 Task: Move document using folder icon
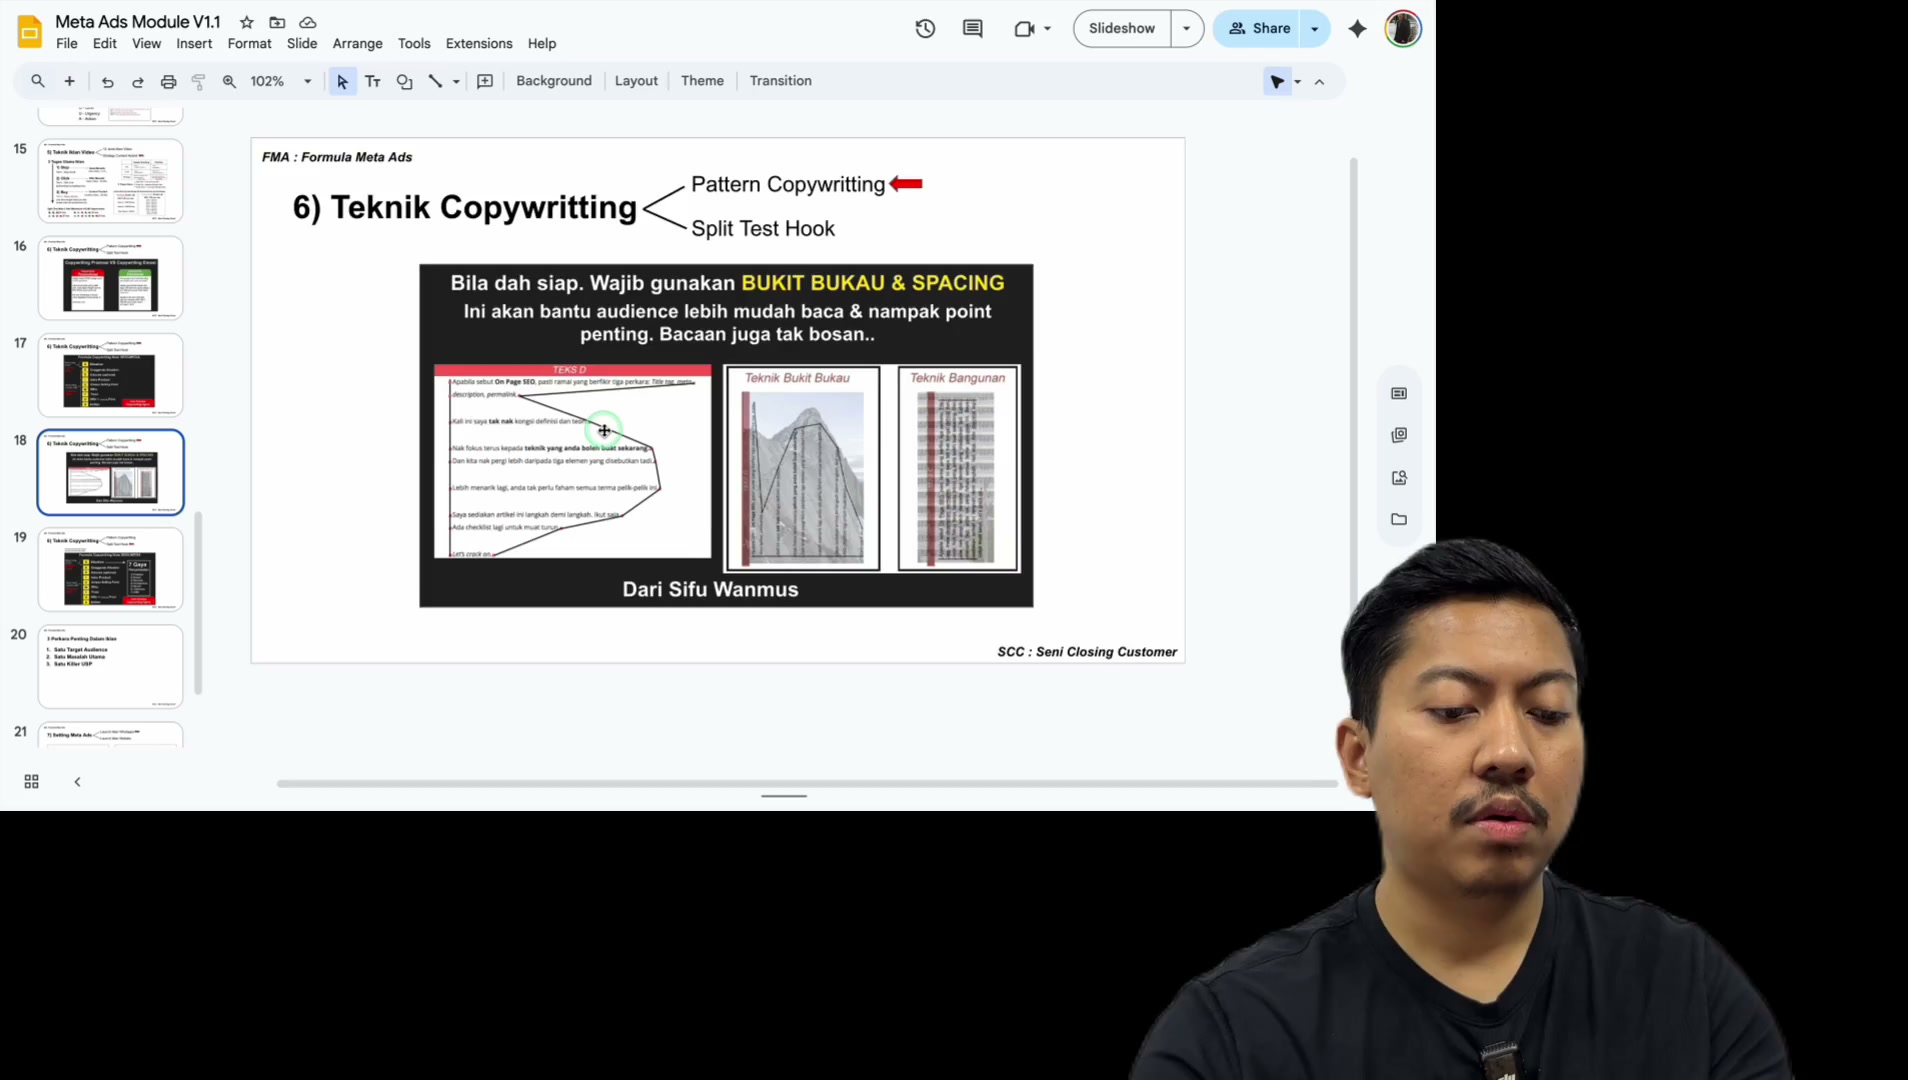(277, 22)
